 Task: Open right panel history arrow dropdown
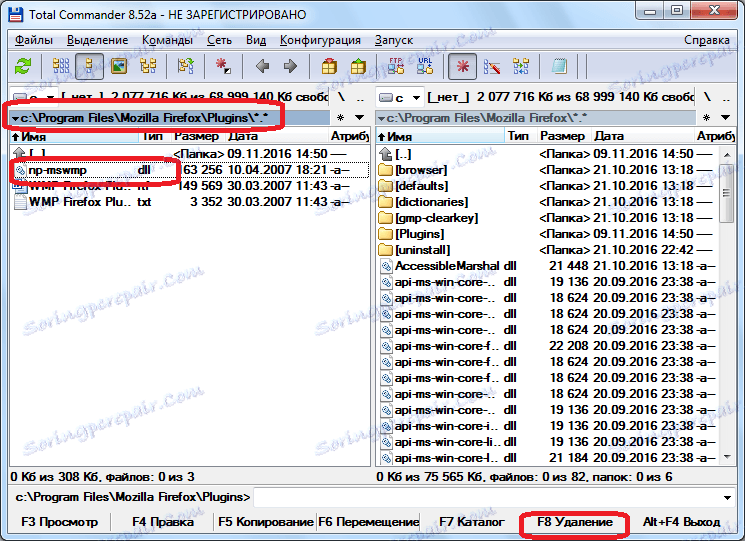click(x=725, y=117)
